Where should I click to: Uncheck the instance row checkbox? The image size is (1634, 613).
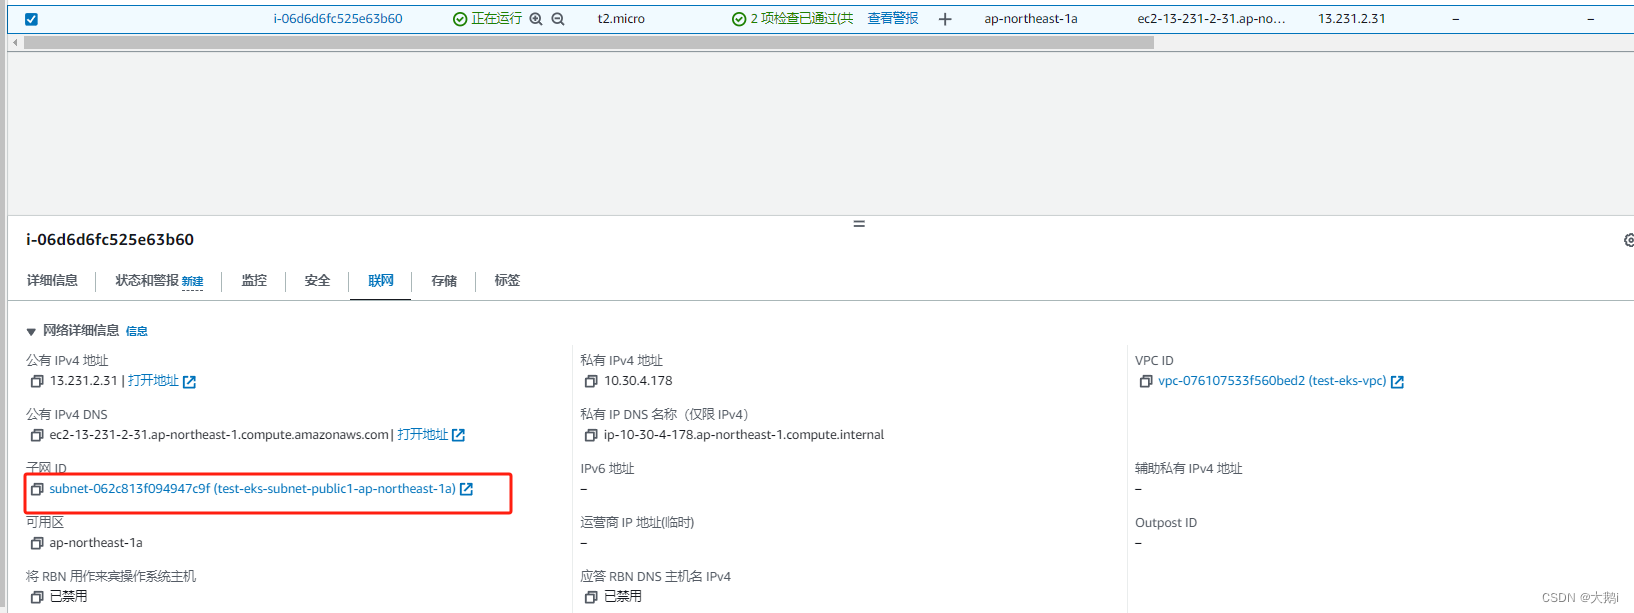31,19
